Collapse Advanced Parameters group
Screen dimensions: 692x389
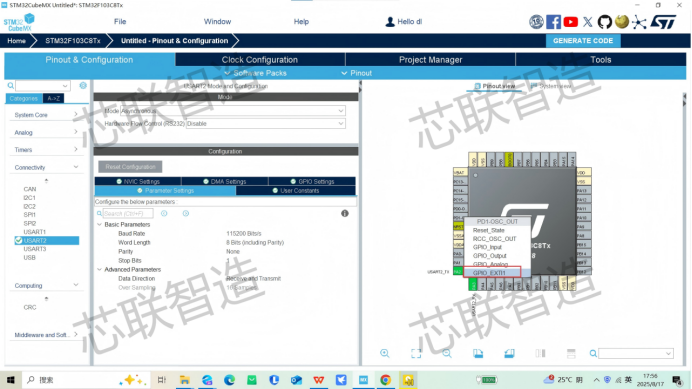click(x=99, y=269)
